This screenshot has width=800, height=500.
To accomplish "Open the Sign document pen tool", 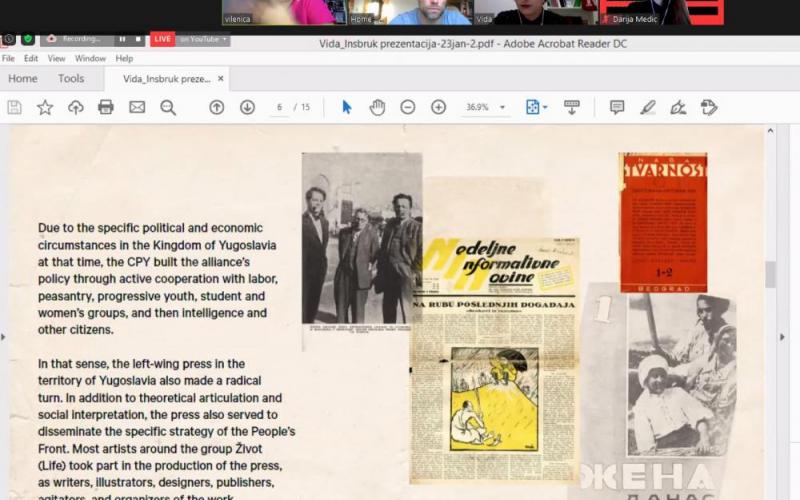I will pyautogui.click(x=678, y=107).
